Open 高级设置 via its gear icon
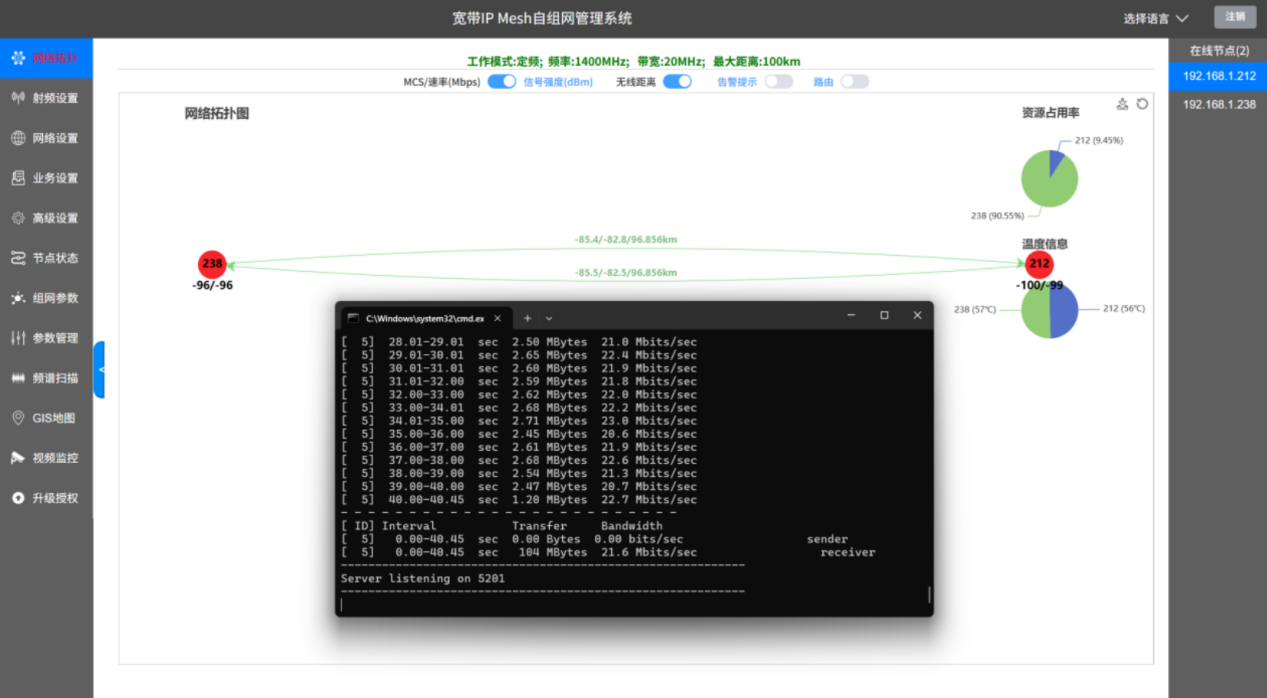 [18, 218]
